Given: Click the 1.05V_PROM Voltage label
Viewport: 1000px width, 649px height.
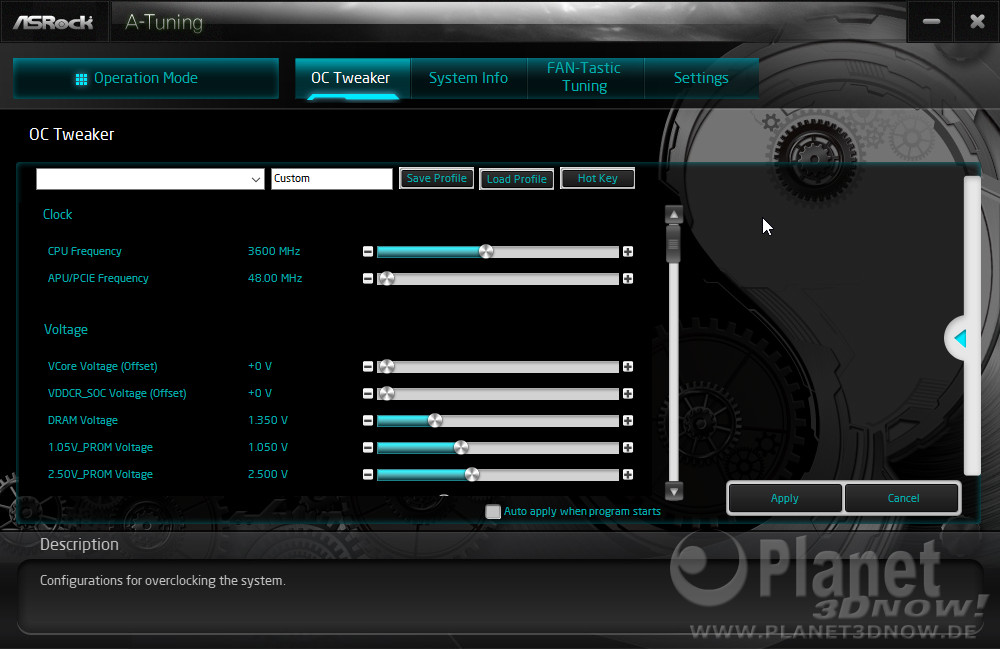Looking at the screenshot, I should [x=100, y=448].
